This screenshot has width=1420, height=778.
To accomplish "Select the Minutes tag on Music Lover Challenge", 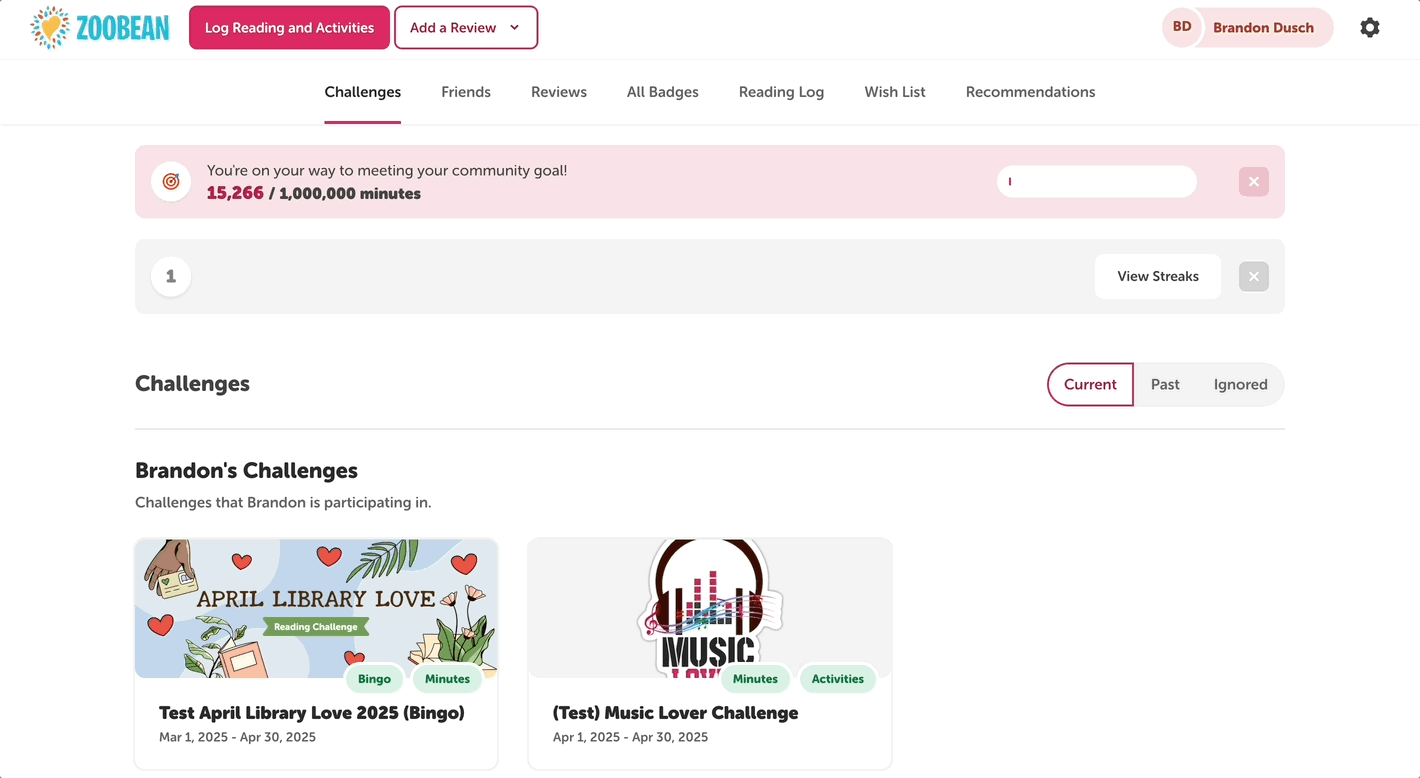I will 755,678.
